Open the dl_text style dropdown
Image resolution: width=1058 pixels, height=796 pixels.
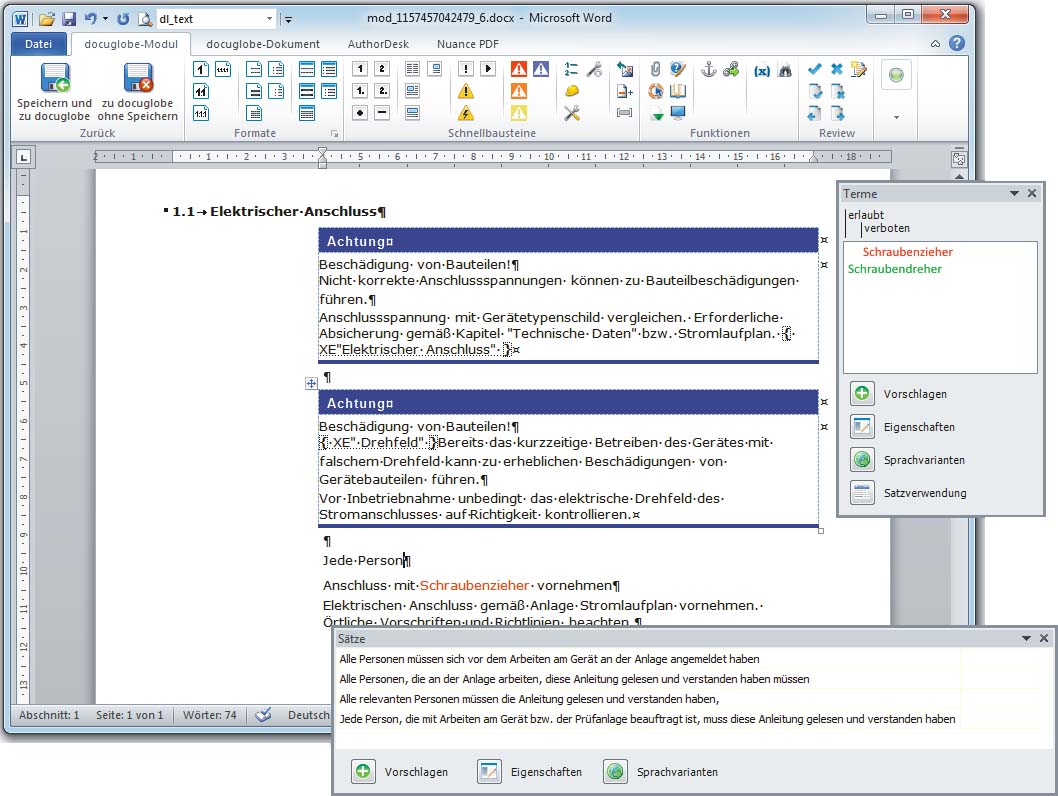[270, 19]
